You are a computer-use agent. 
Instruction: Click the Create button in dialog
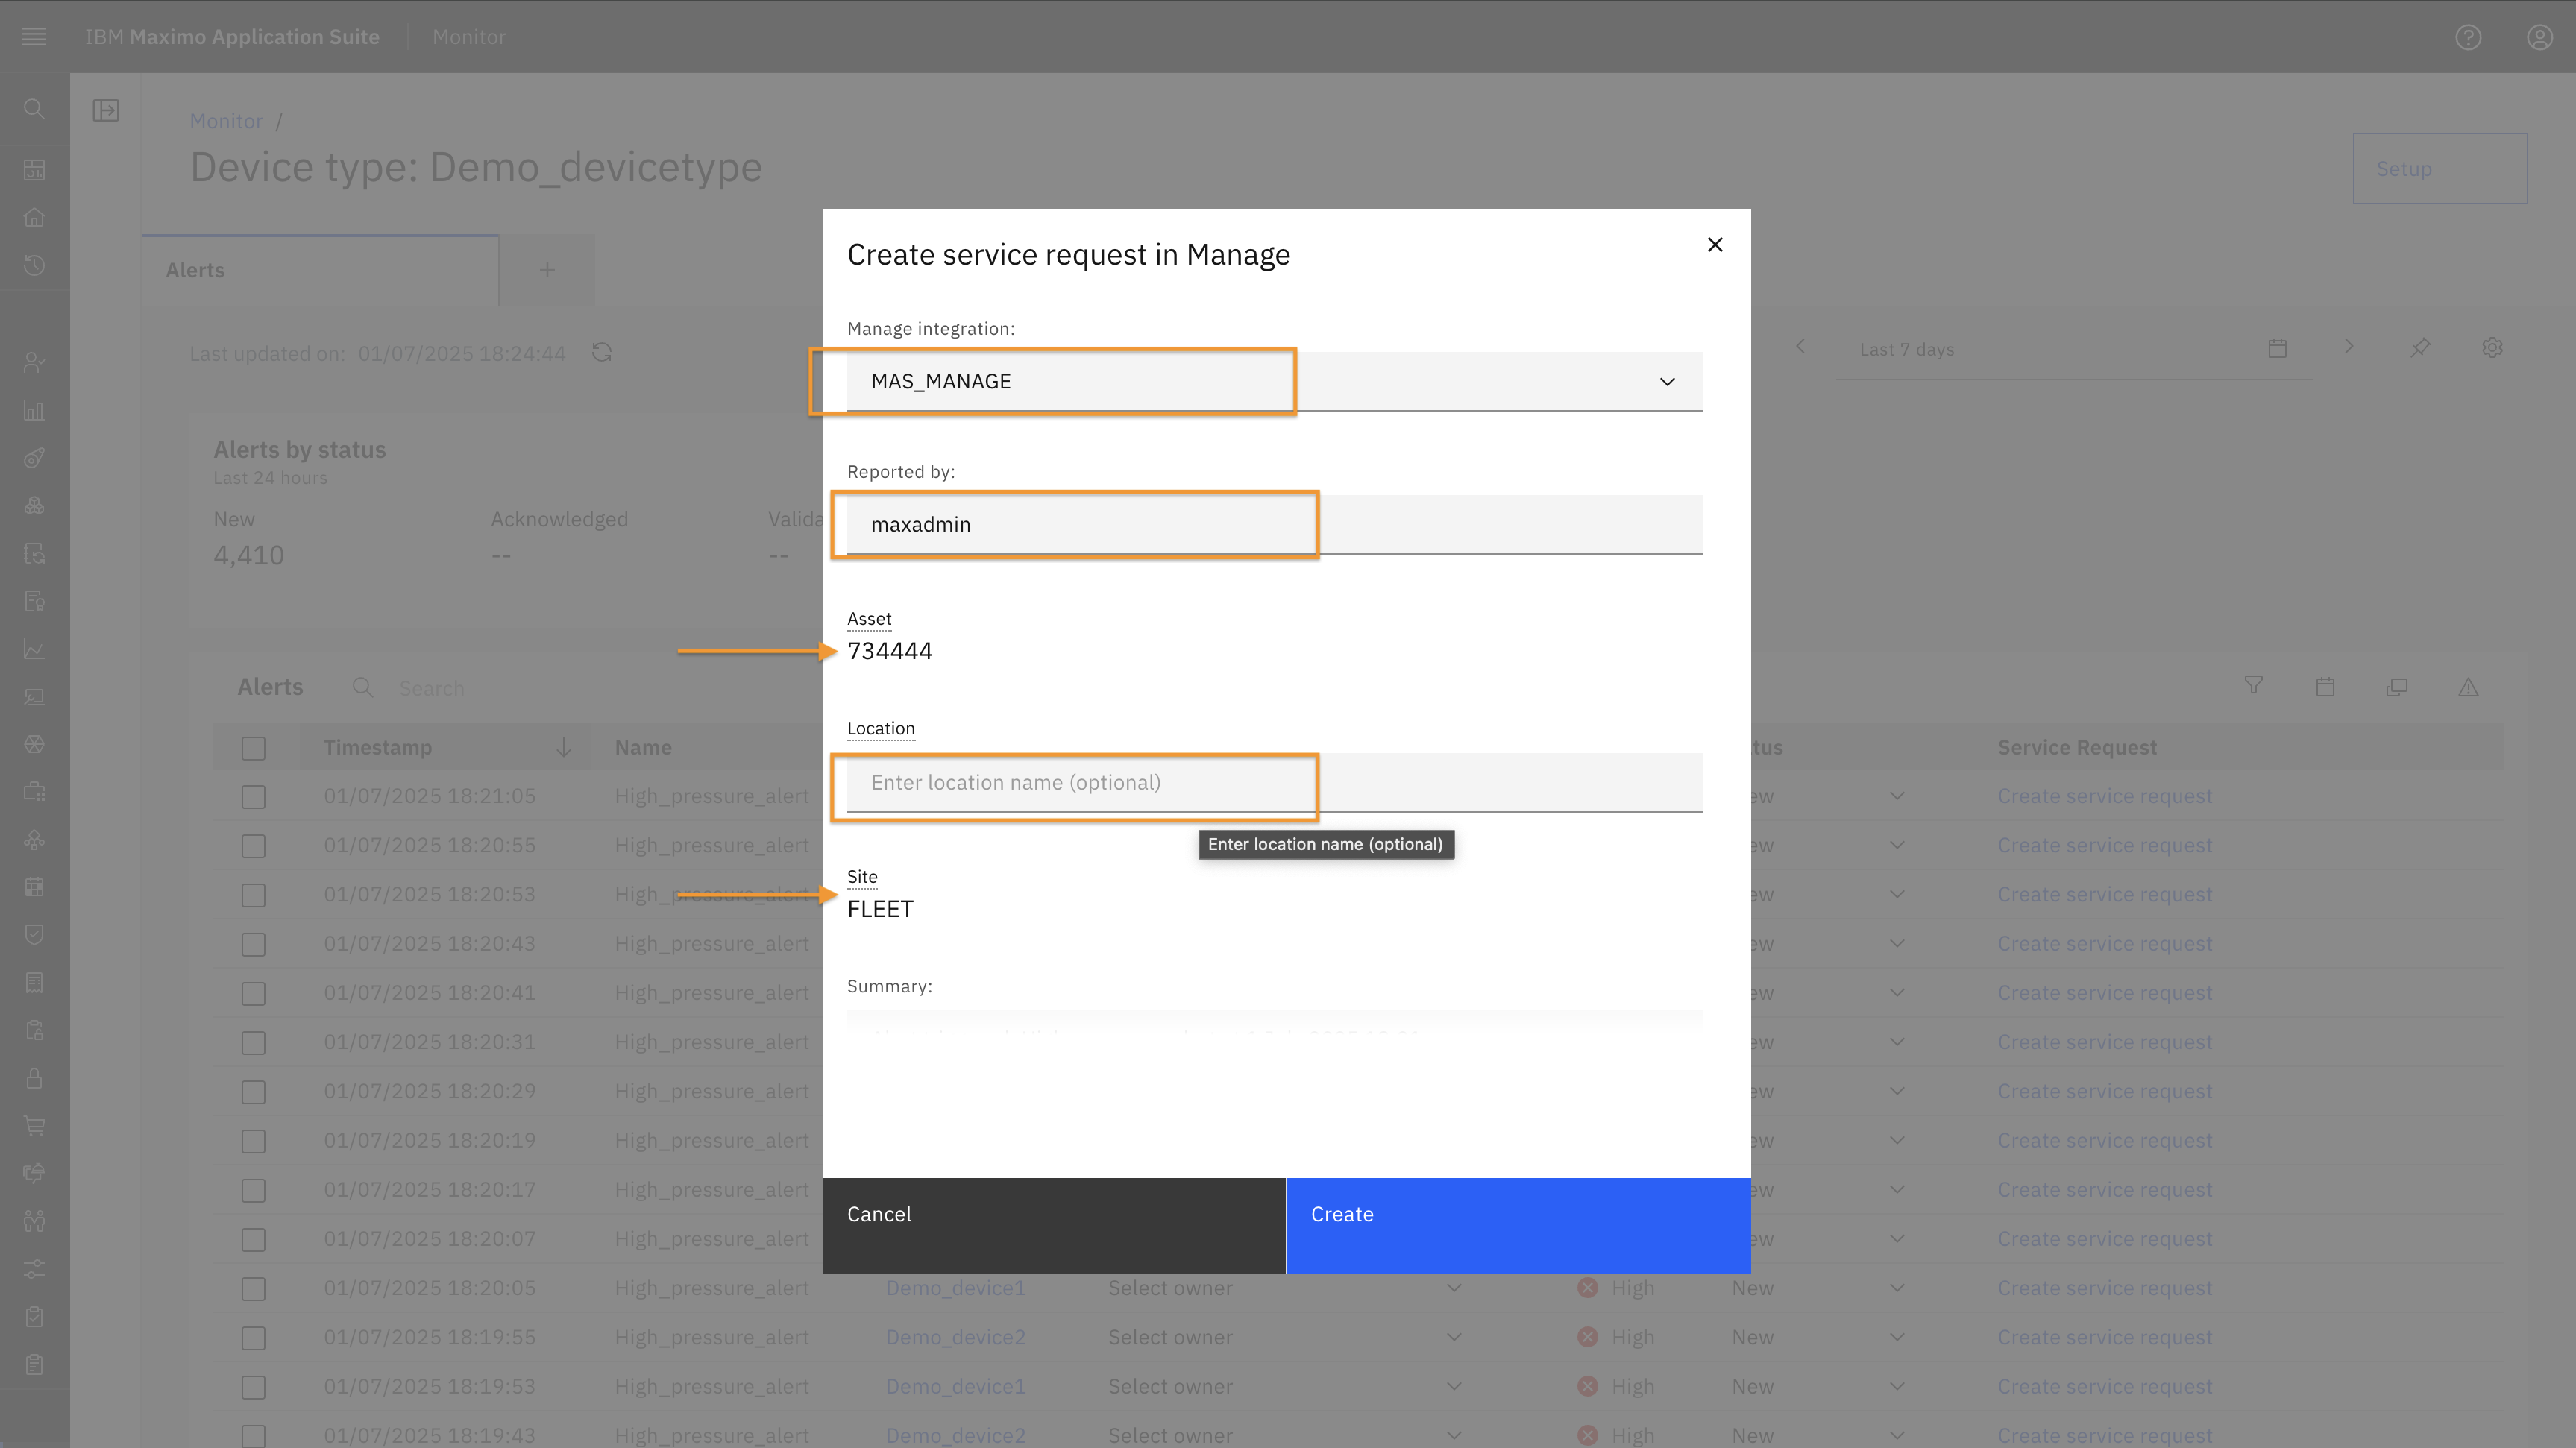point(1518,1225)
